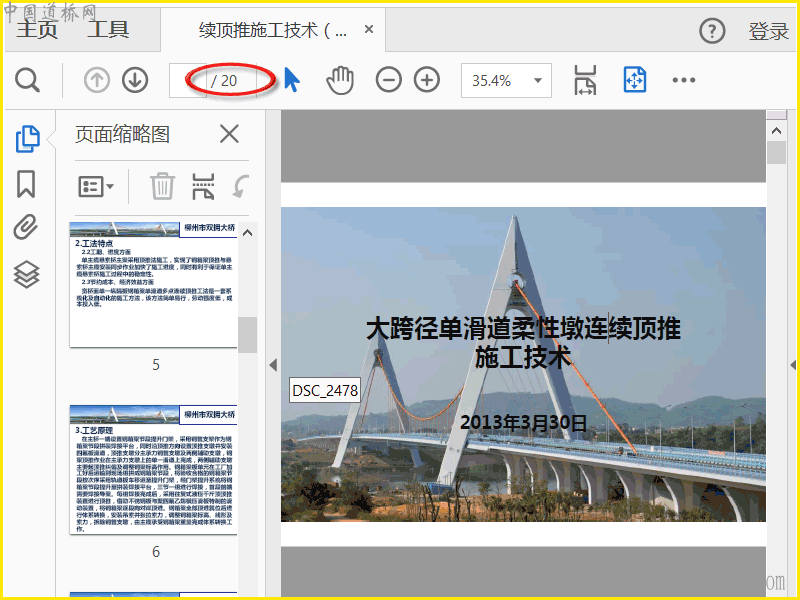
Task: Activate the selection arrow tool
Action: [292, 80]
